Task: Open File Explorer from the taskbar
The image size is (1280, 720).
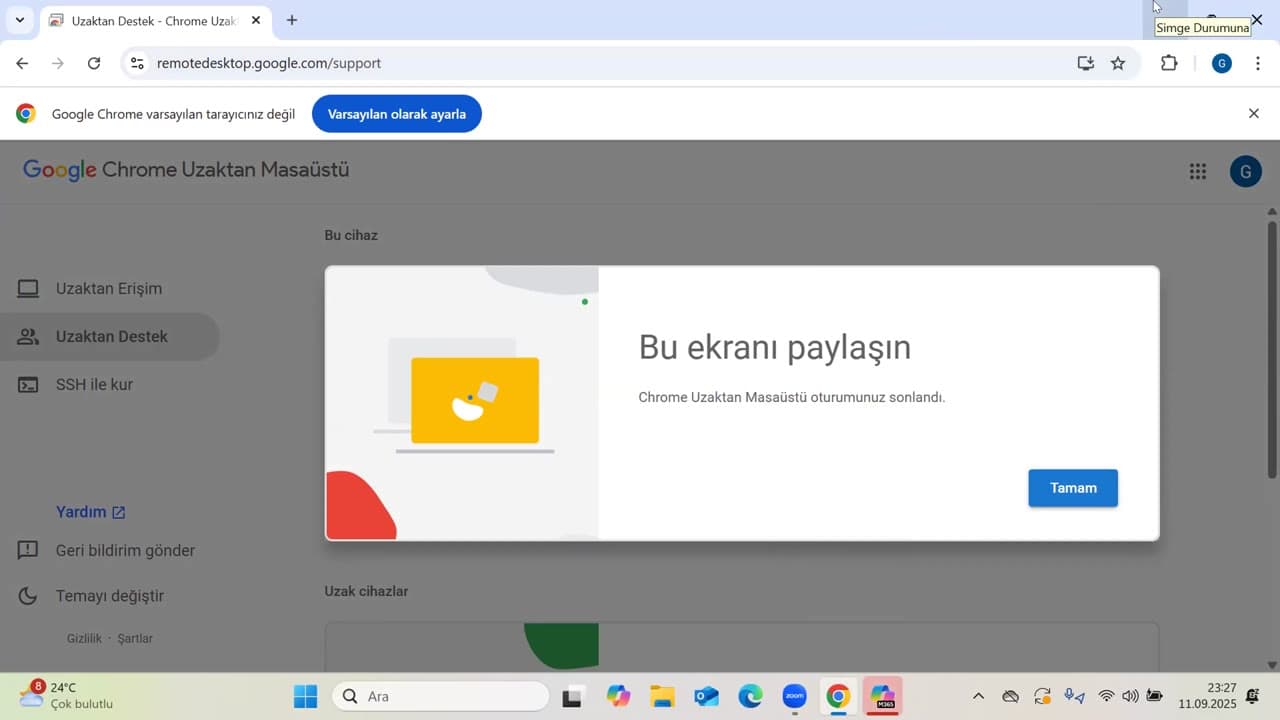Action: pyautogui.click(x=662, y=696)
